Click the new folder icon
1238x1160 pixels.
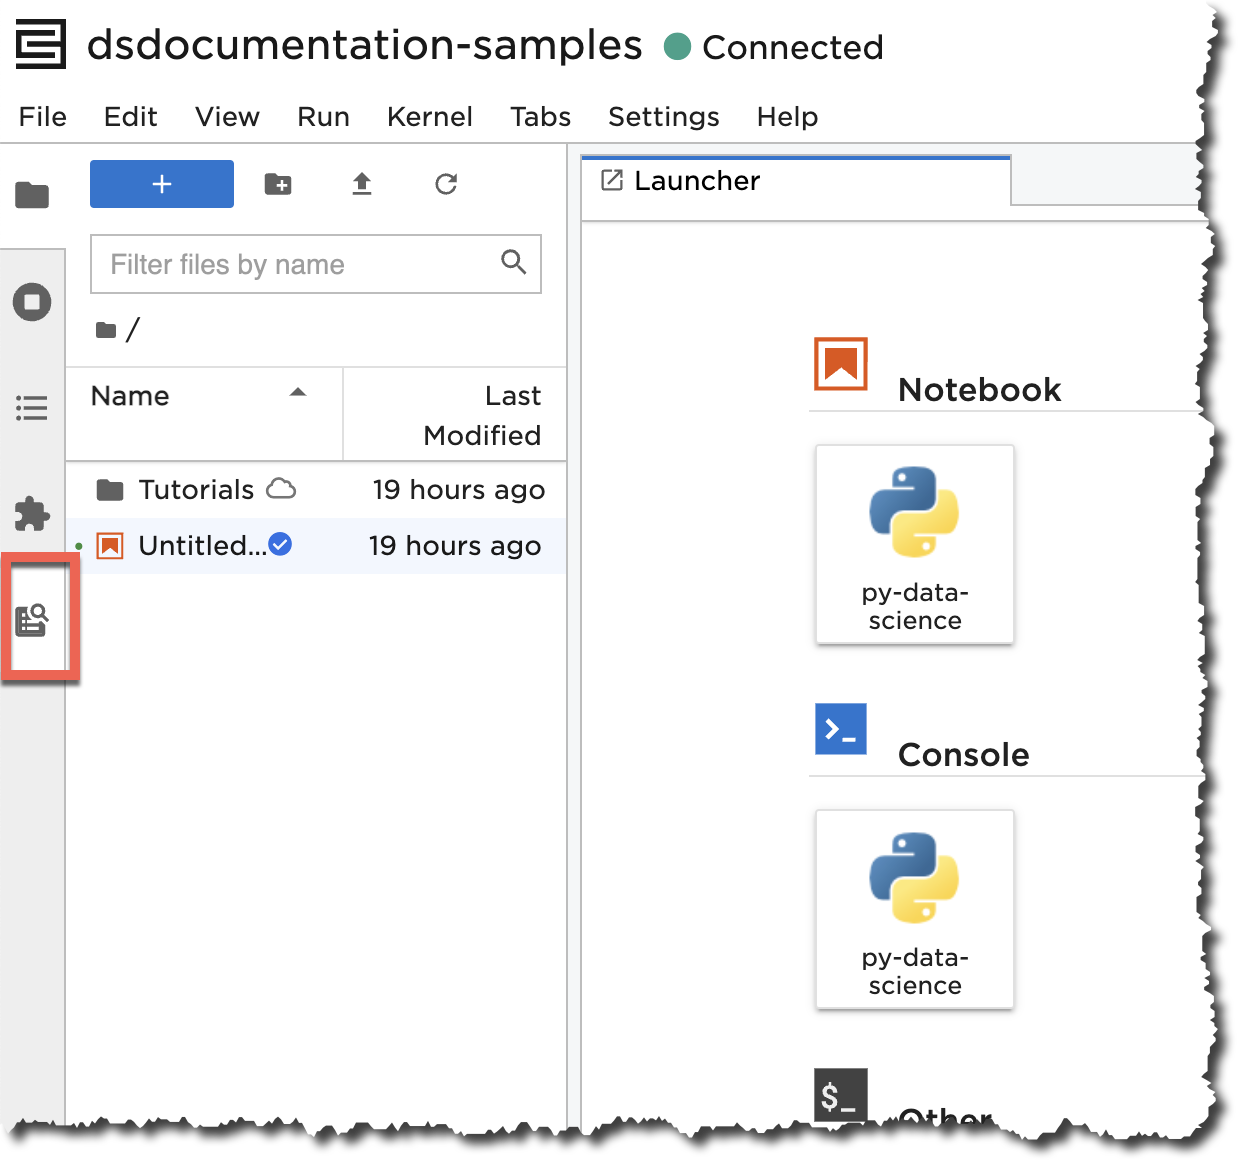click(x=278, y=184)
